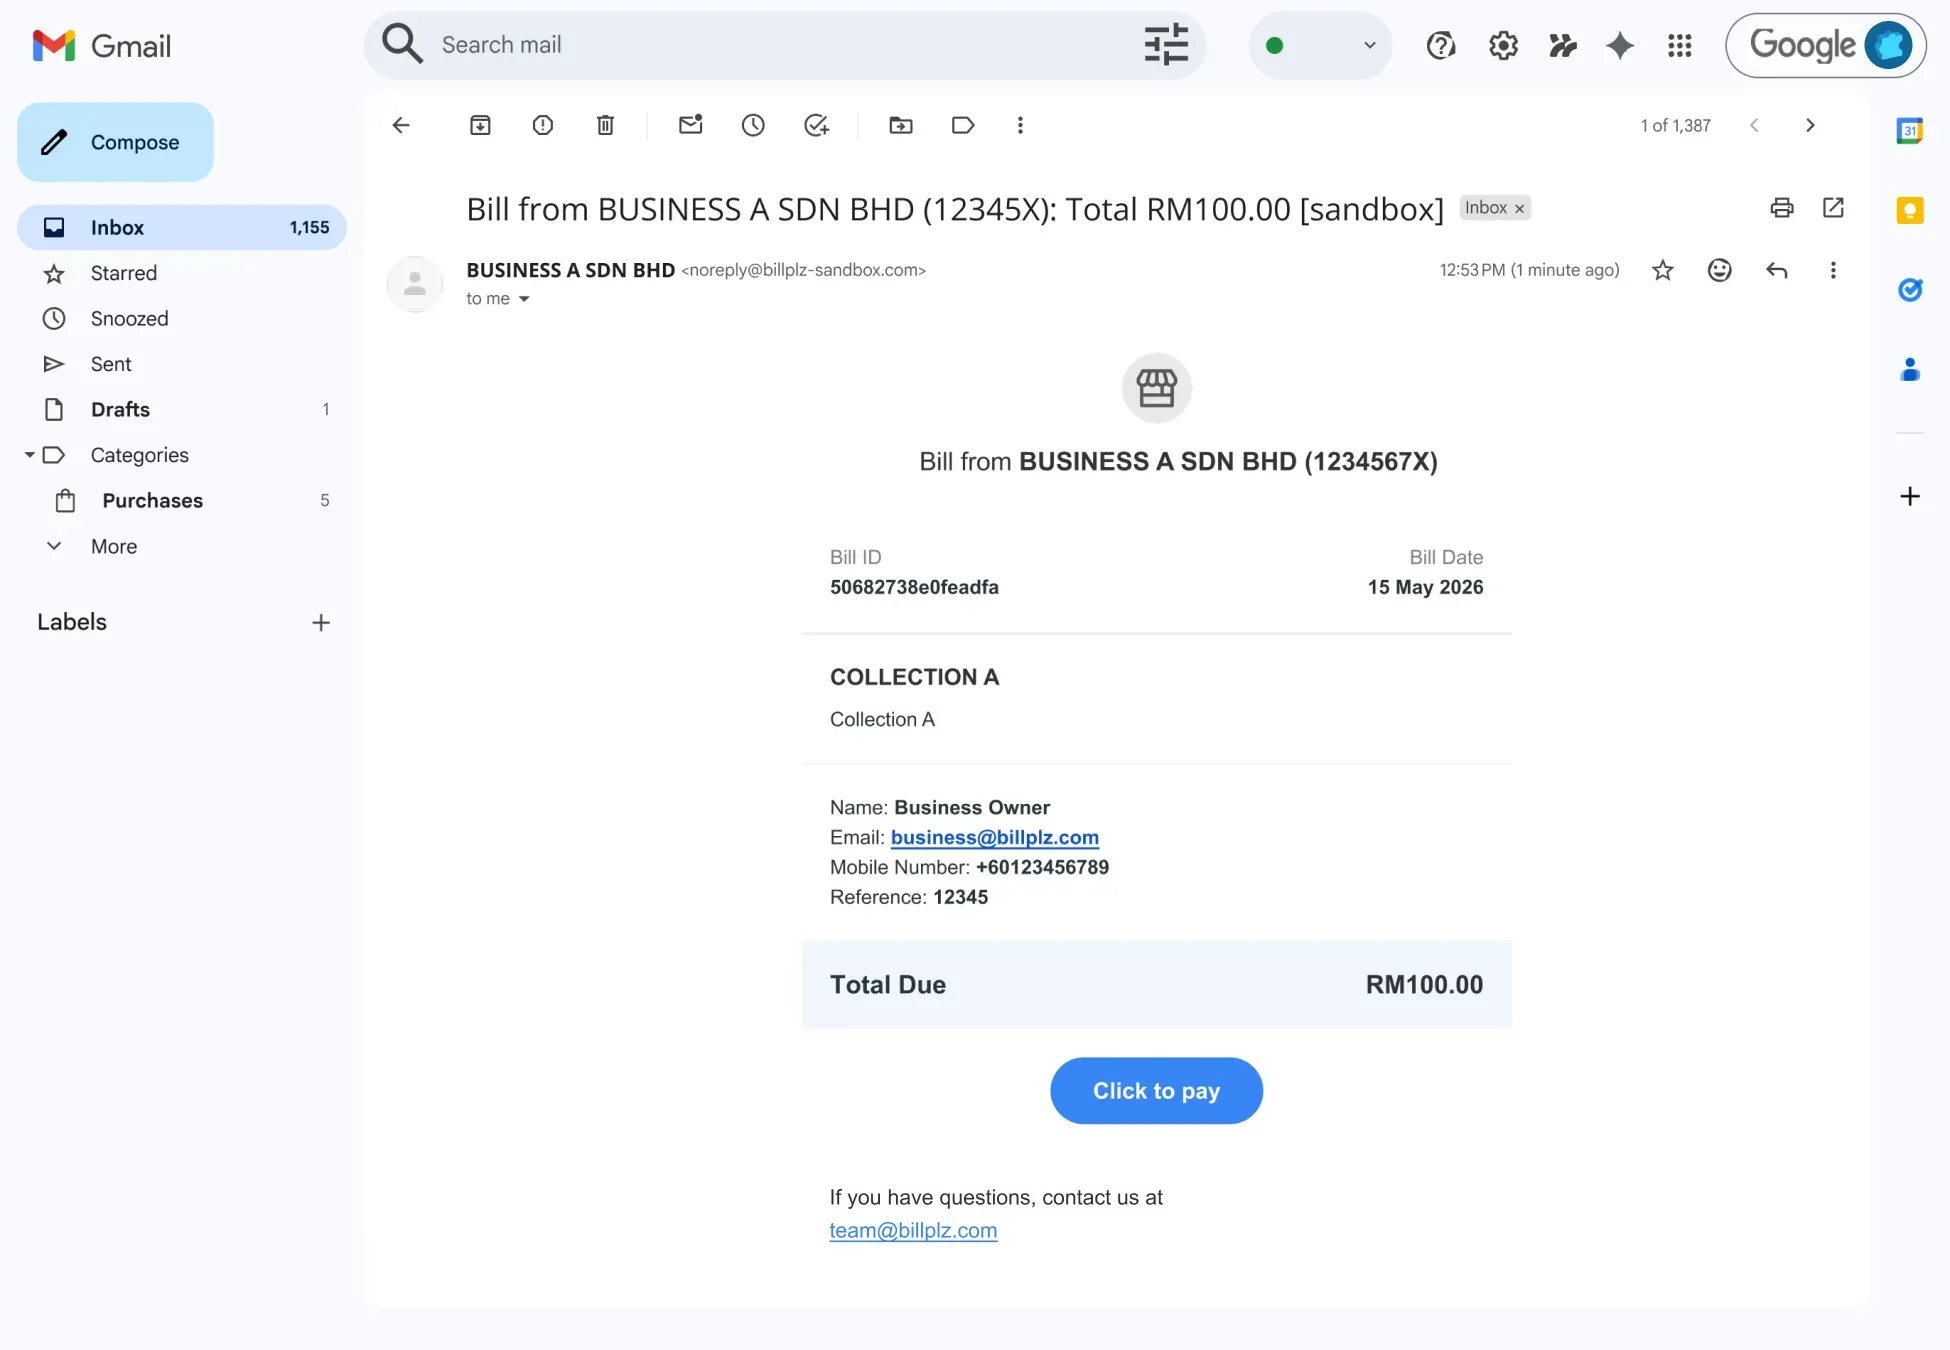Move this email to a folder

tap(901, 125)
